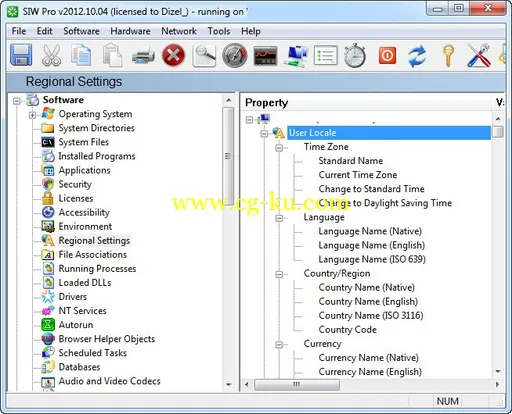Open the Tools menu
The image size is (512, 414).
coord(219,31)
